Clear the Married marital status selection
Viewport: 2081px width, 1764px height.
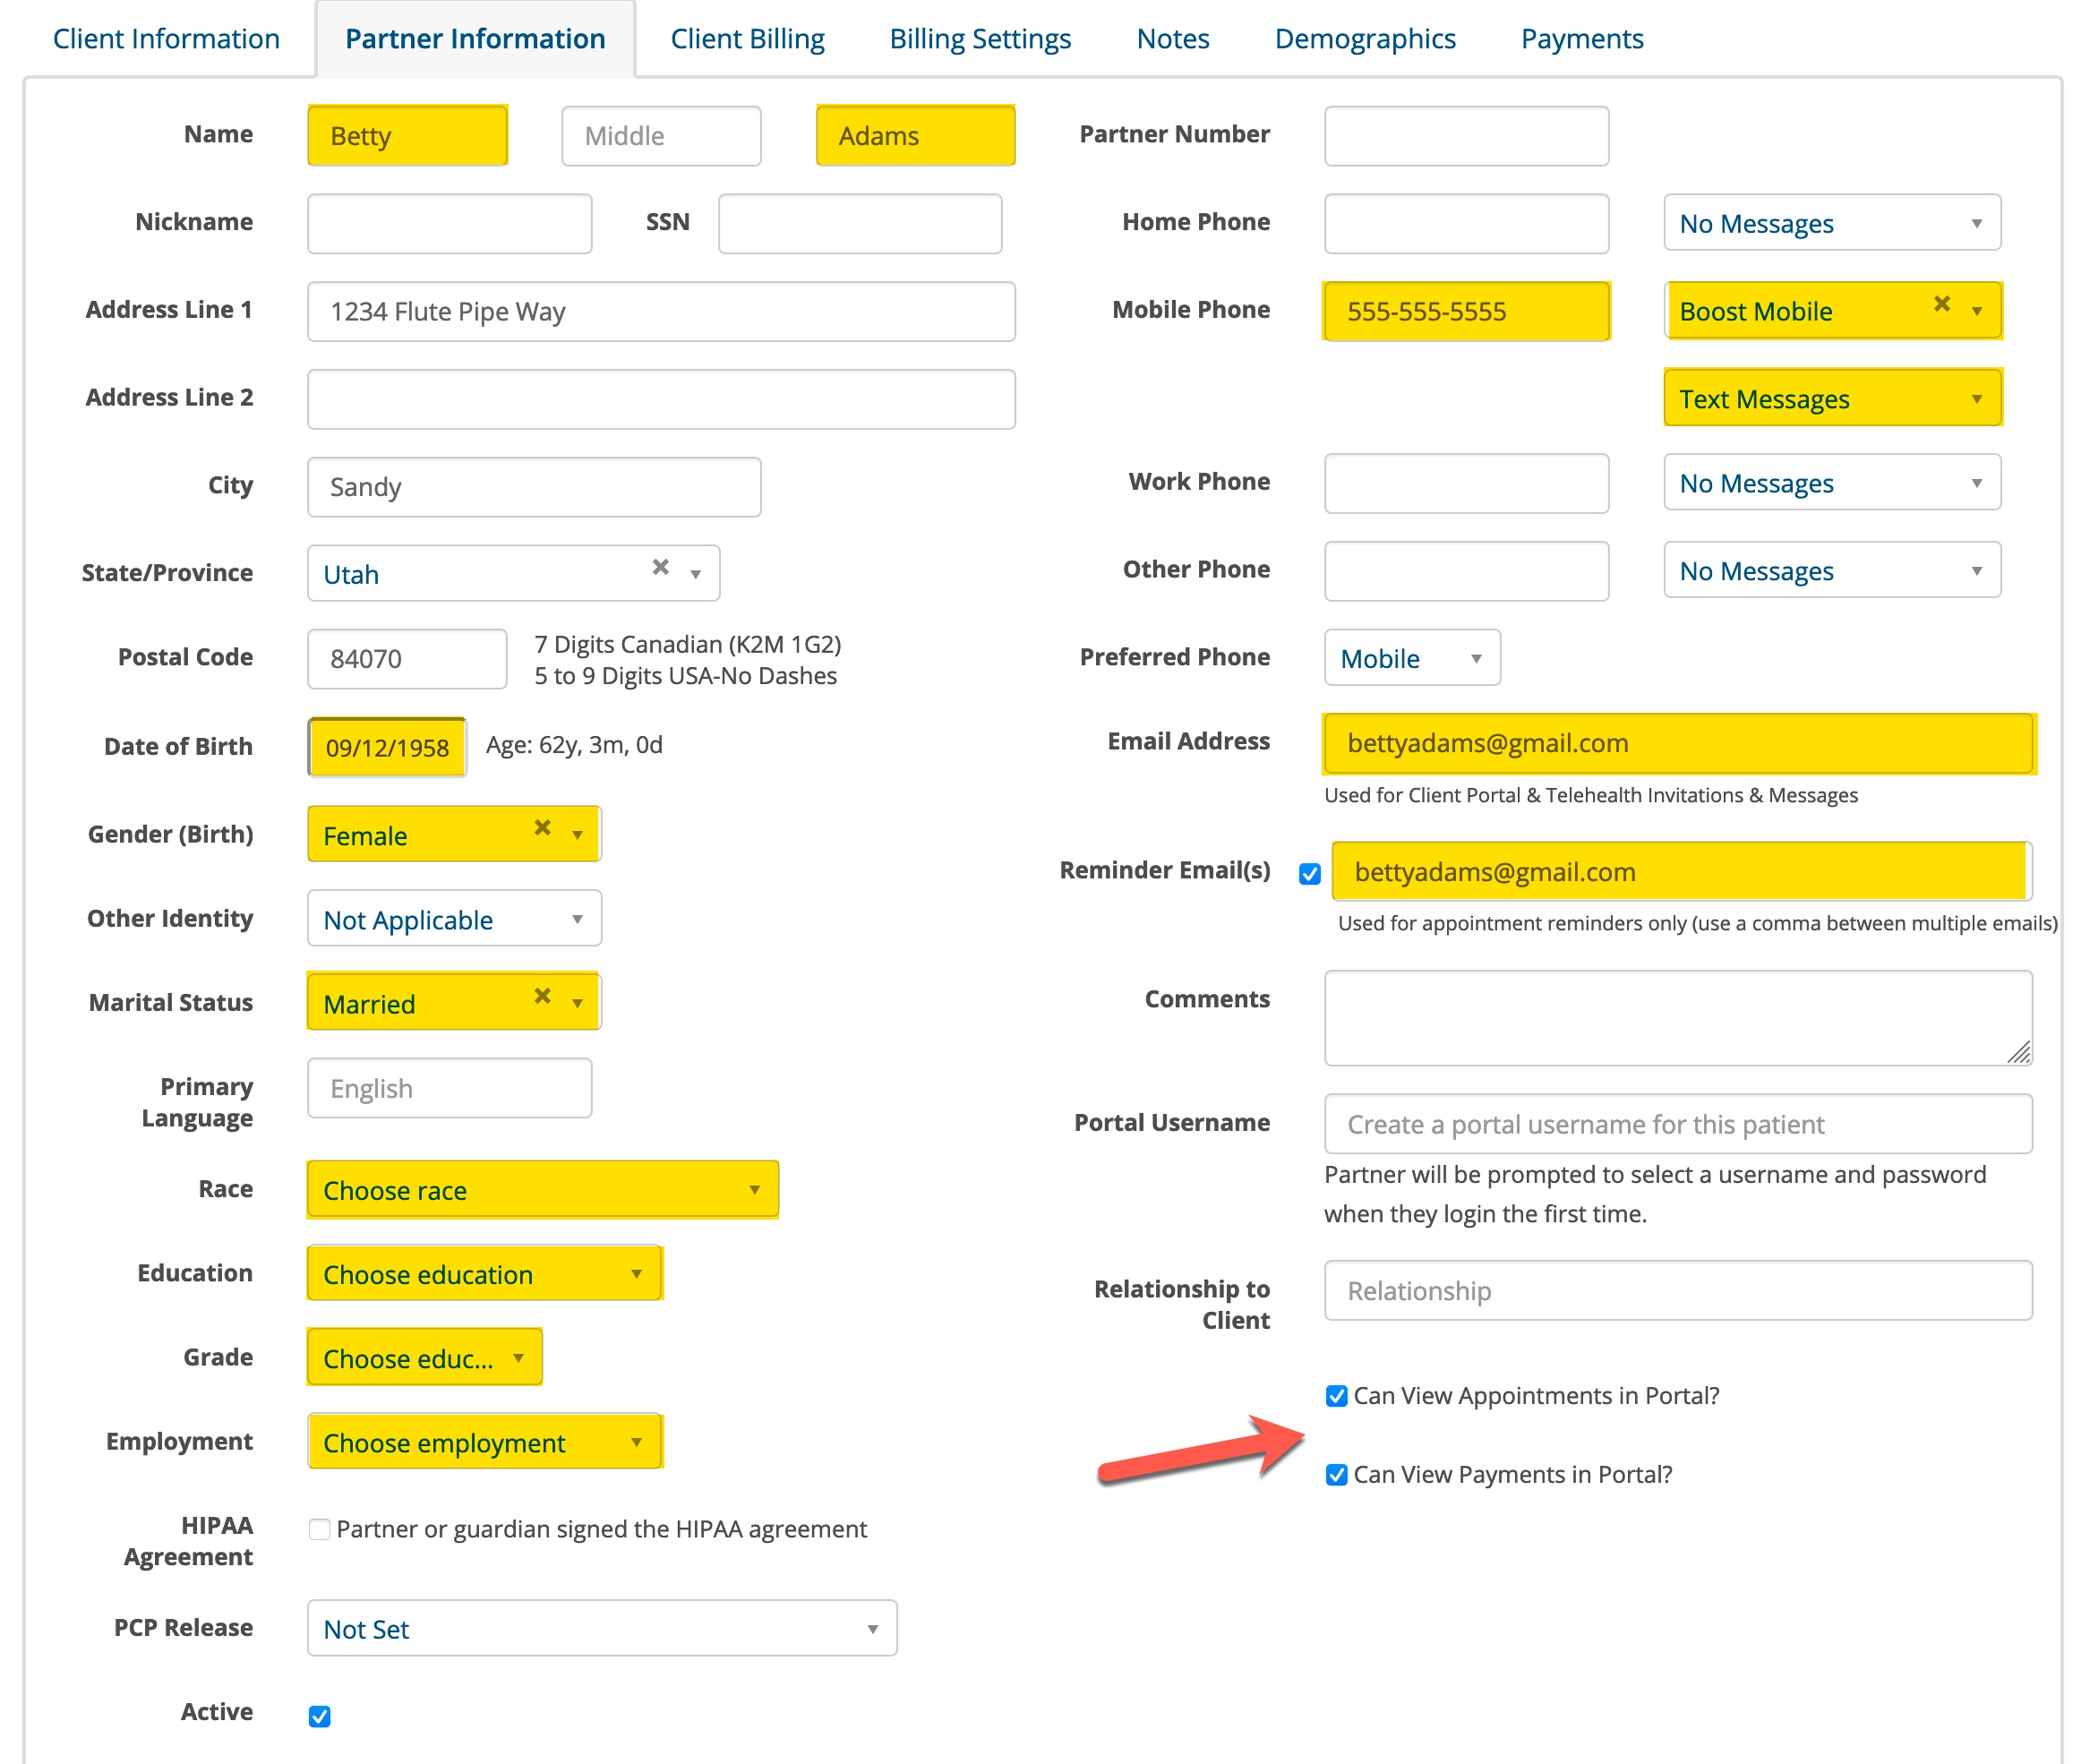tap(543, 995)
